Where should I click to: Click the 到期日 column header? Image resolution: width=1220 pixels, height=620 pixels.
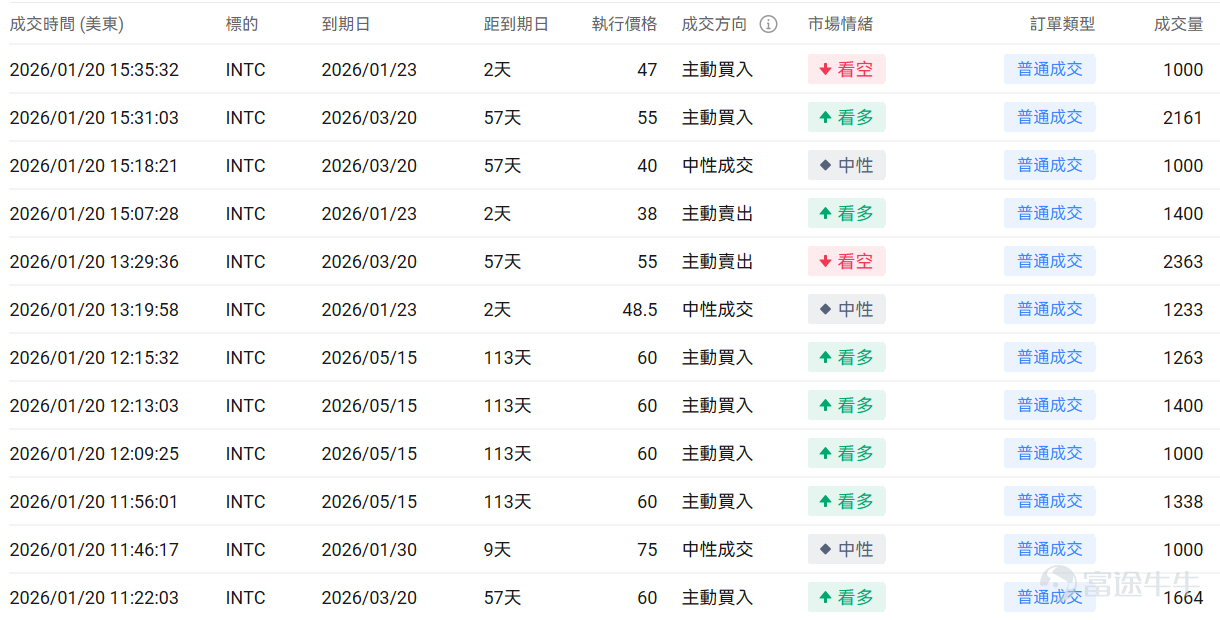point(346,24)
